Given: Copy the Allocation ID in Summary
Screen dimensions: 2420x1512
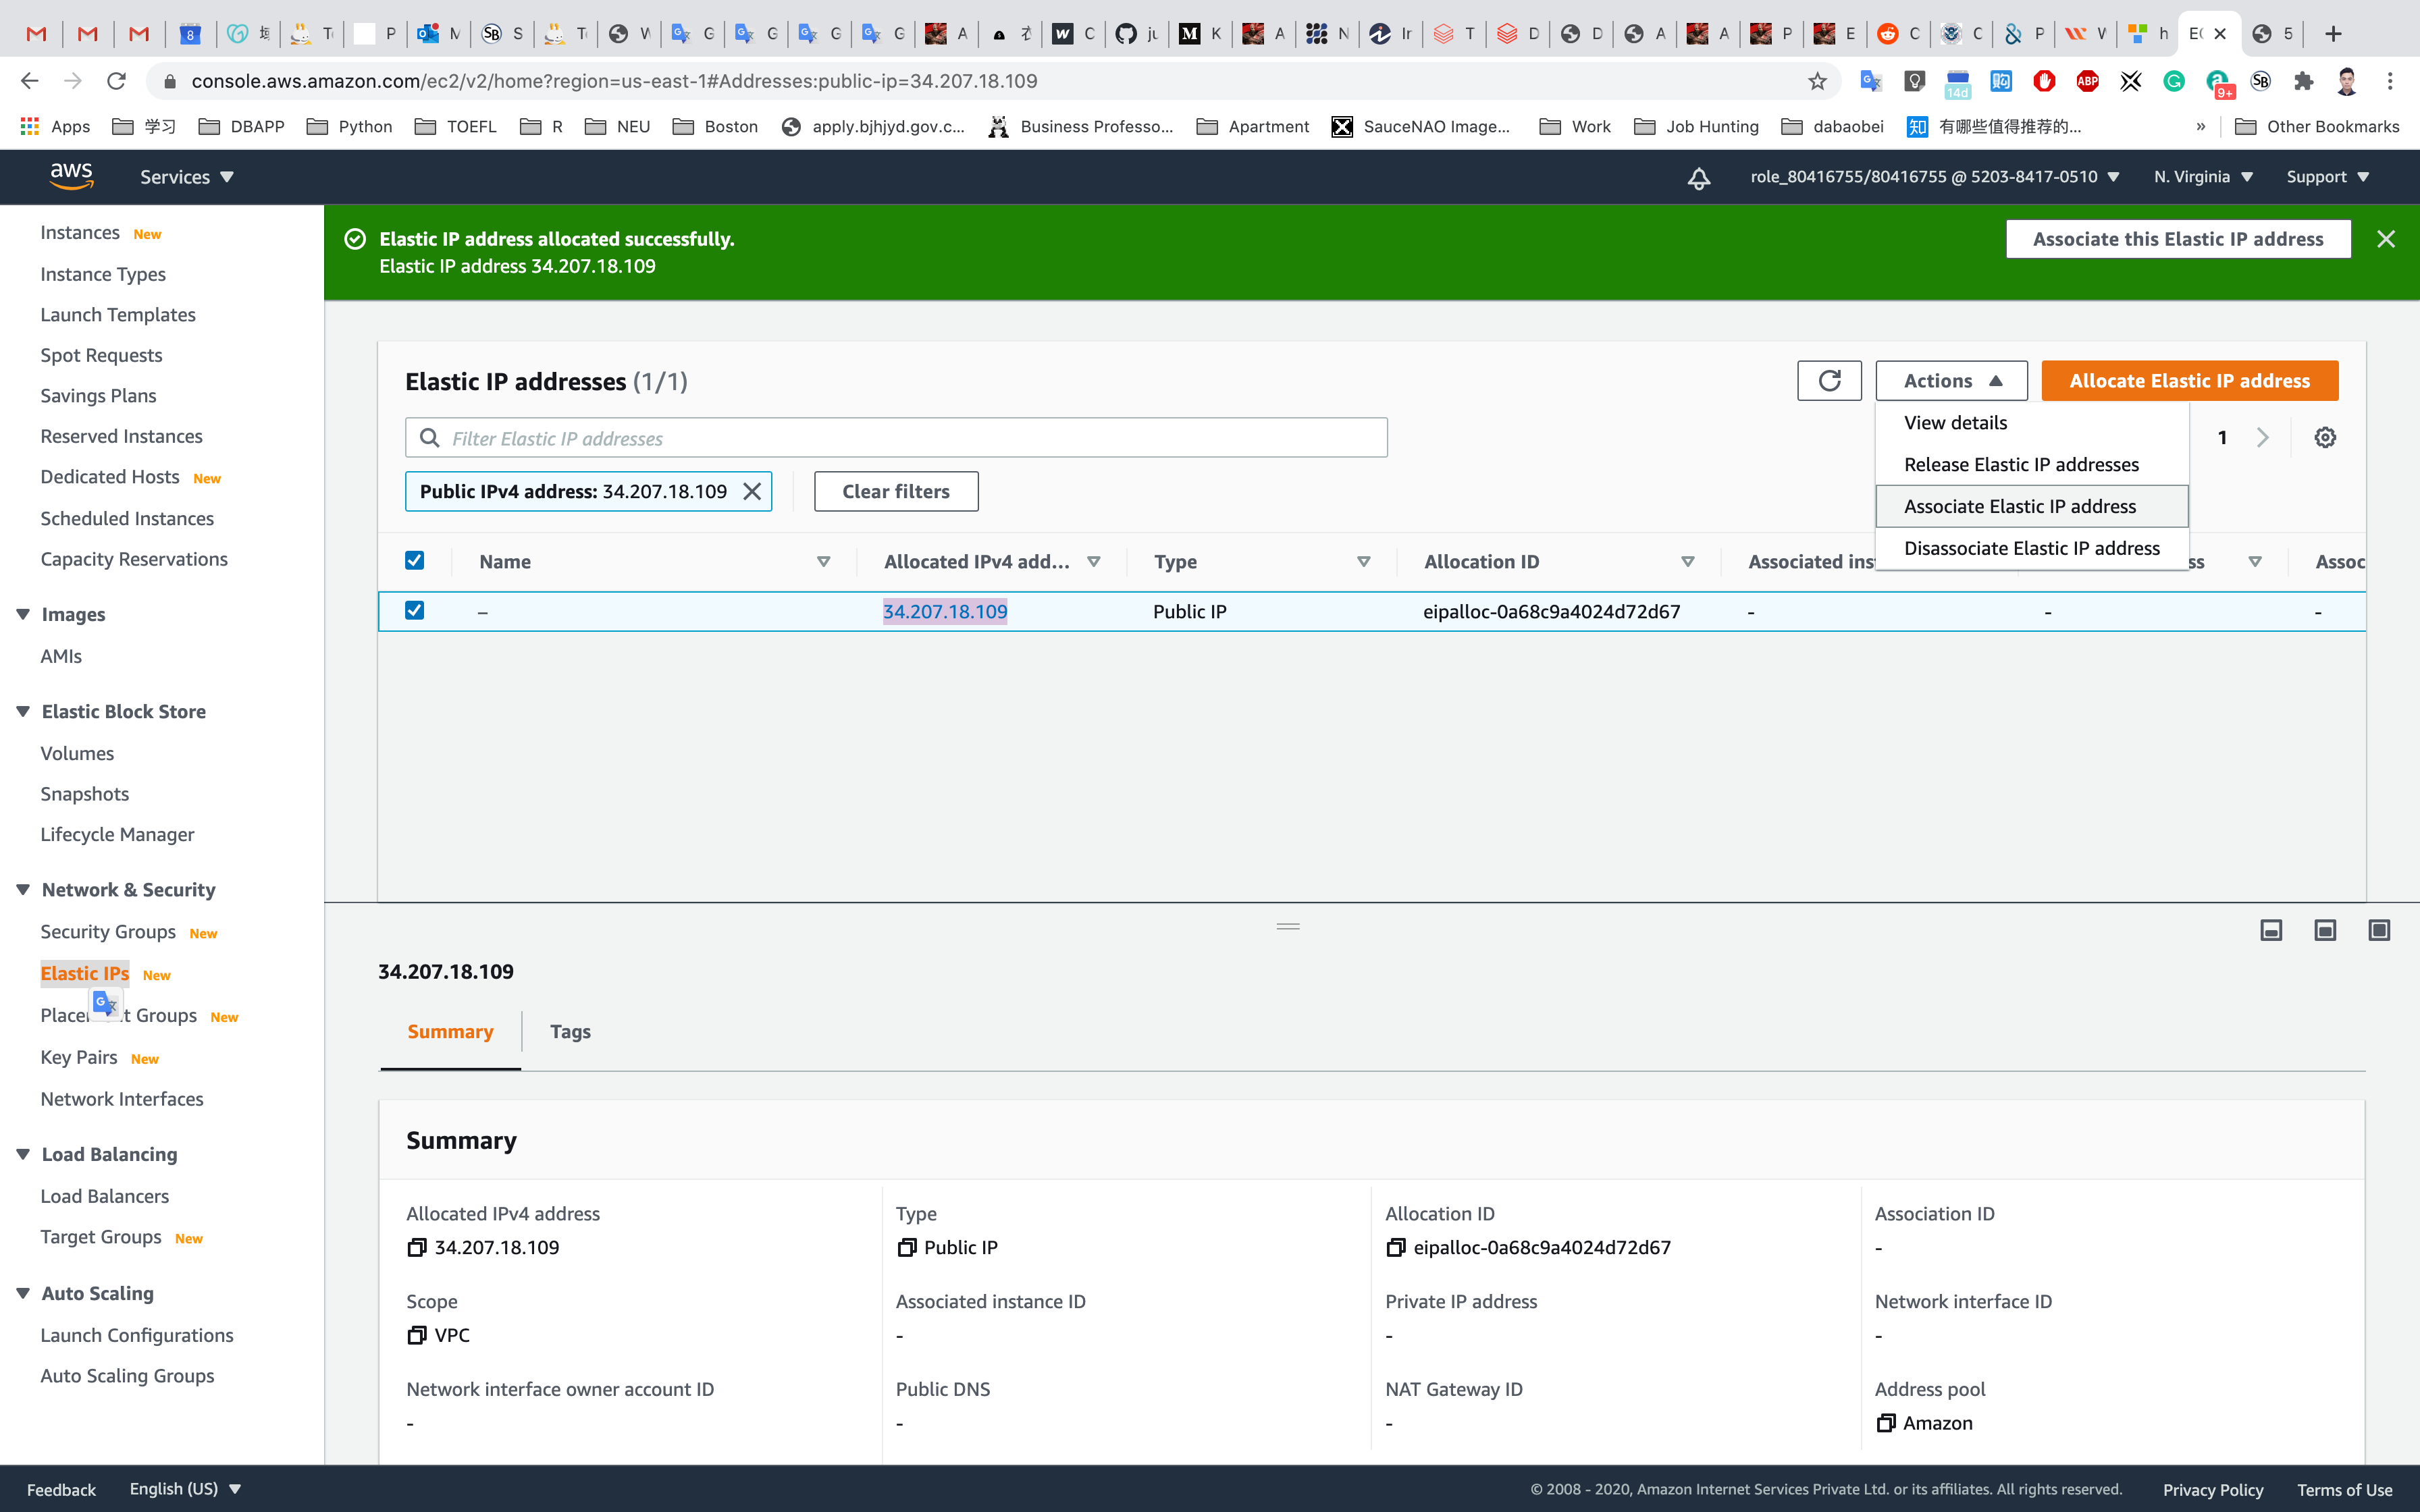Looking at the screenshot, I should 1396,1247.
